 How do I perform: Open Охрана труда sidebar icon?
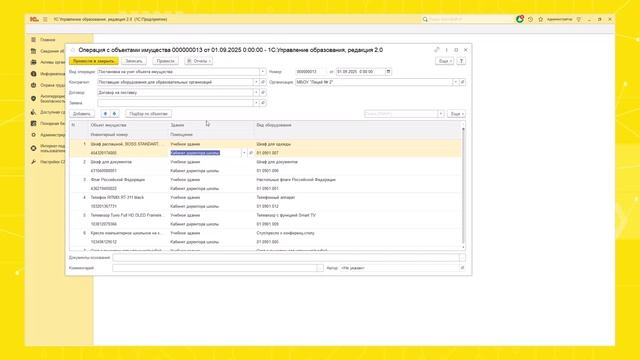[x=33, y=85]
